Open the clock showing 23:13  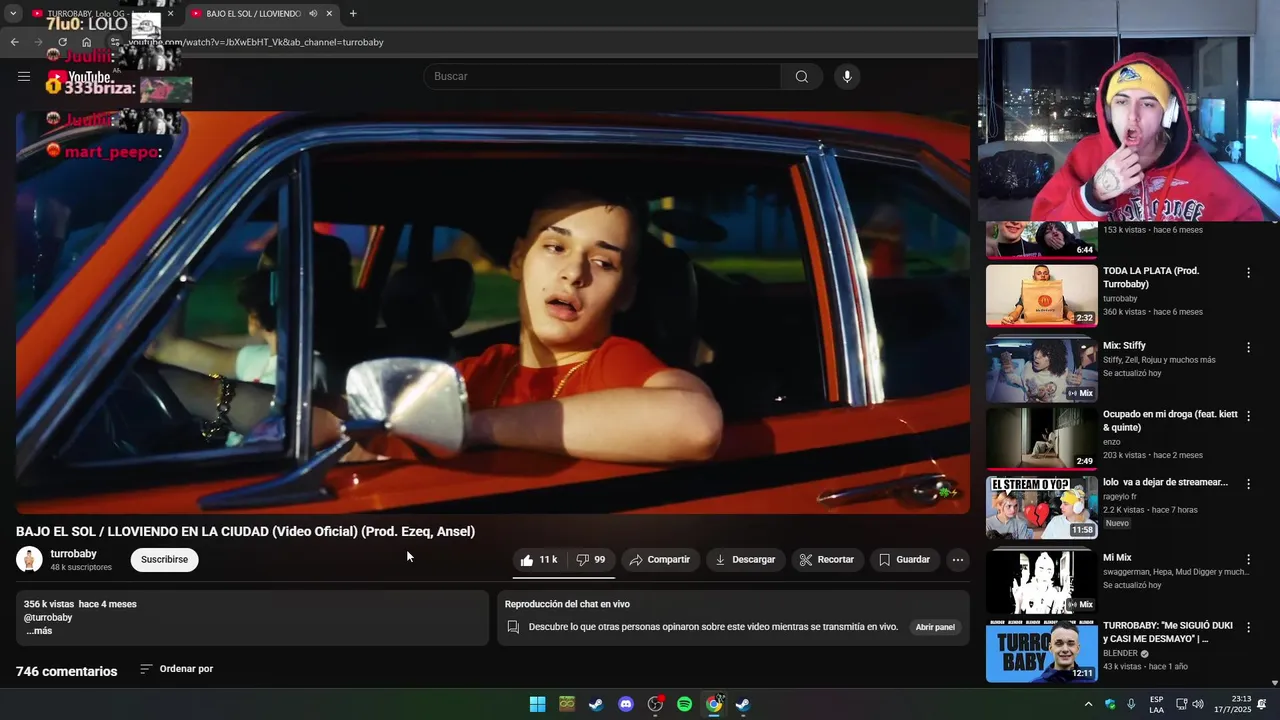(1231, 704)
